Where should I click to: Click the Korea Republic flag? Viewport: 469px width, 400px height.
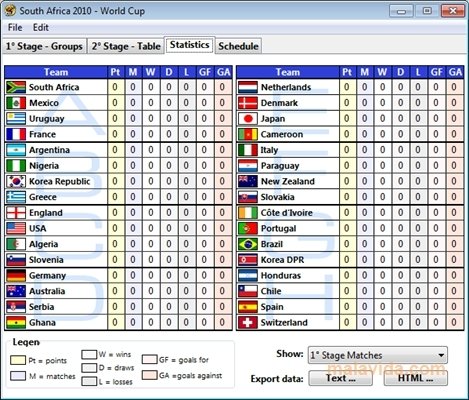coord(16,181)
